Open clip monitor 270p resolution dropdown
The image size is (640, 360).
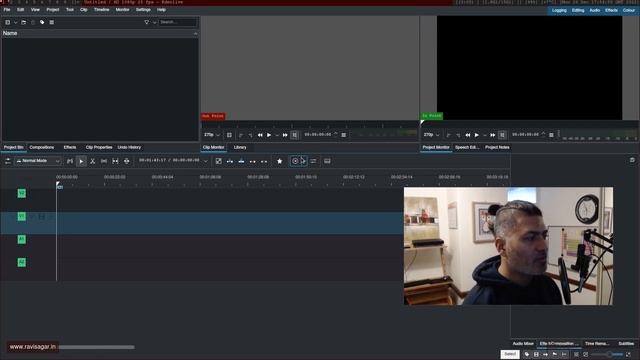tap(212, 135)
